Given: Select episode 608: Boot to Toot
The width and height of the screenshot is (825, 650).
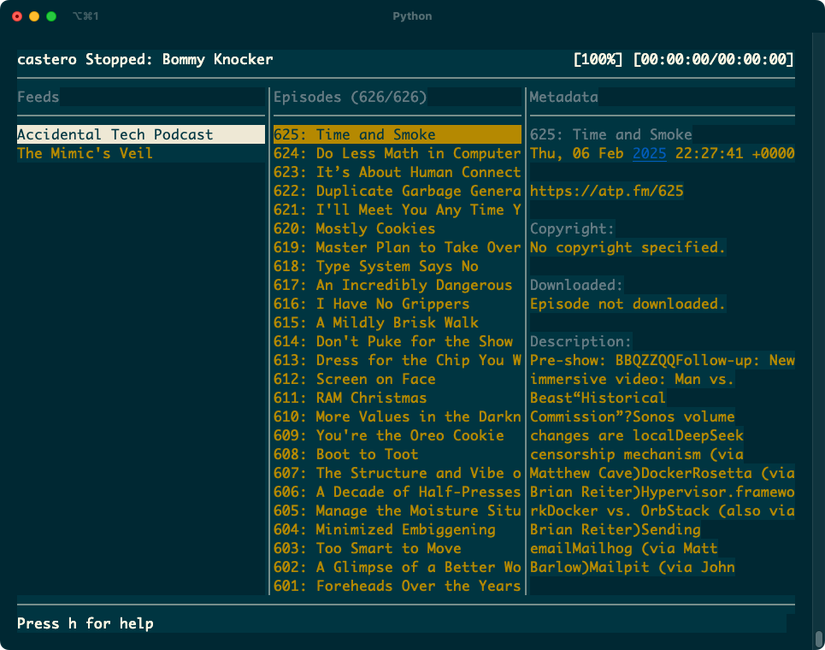Looking at the screenshot, I should click(352, 453).
